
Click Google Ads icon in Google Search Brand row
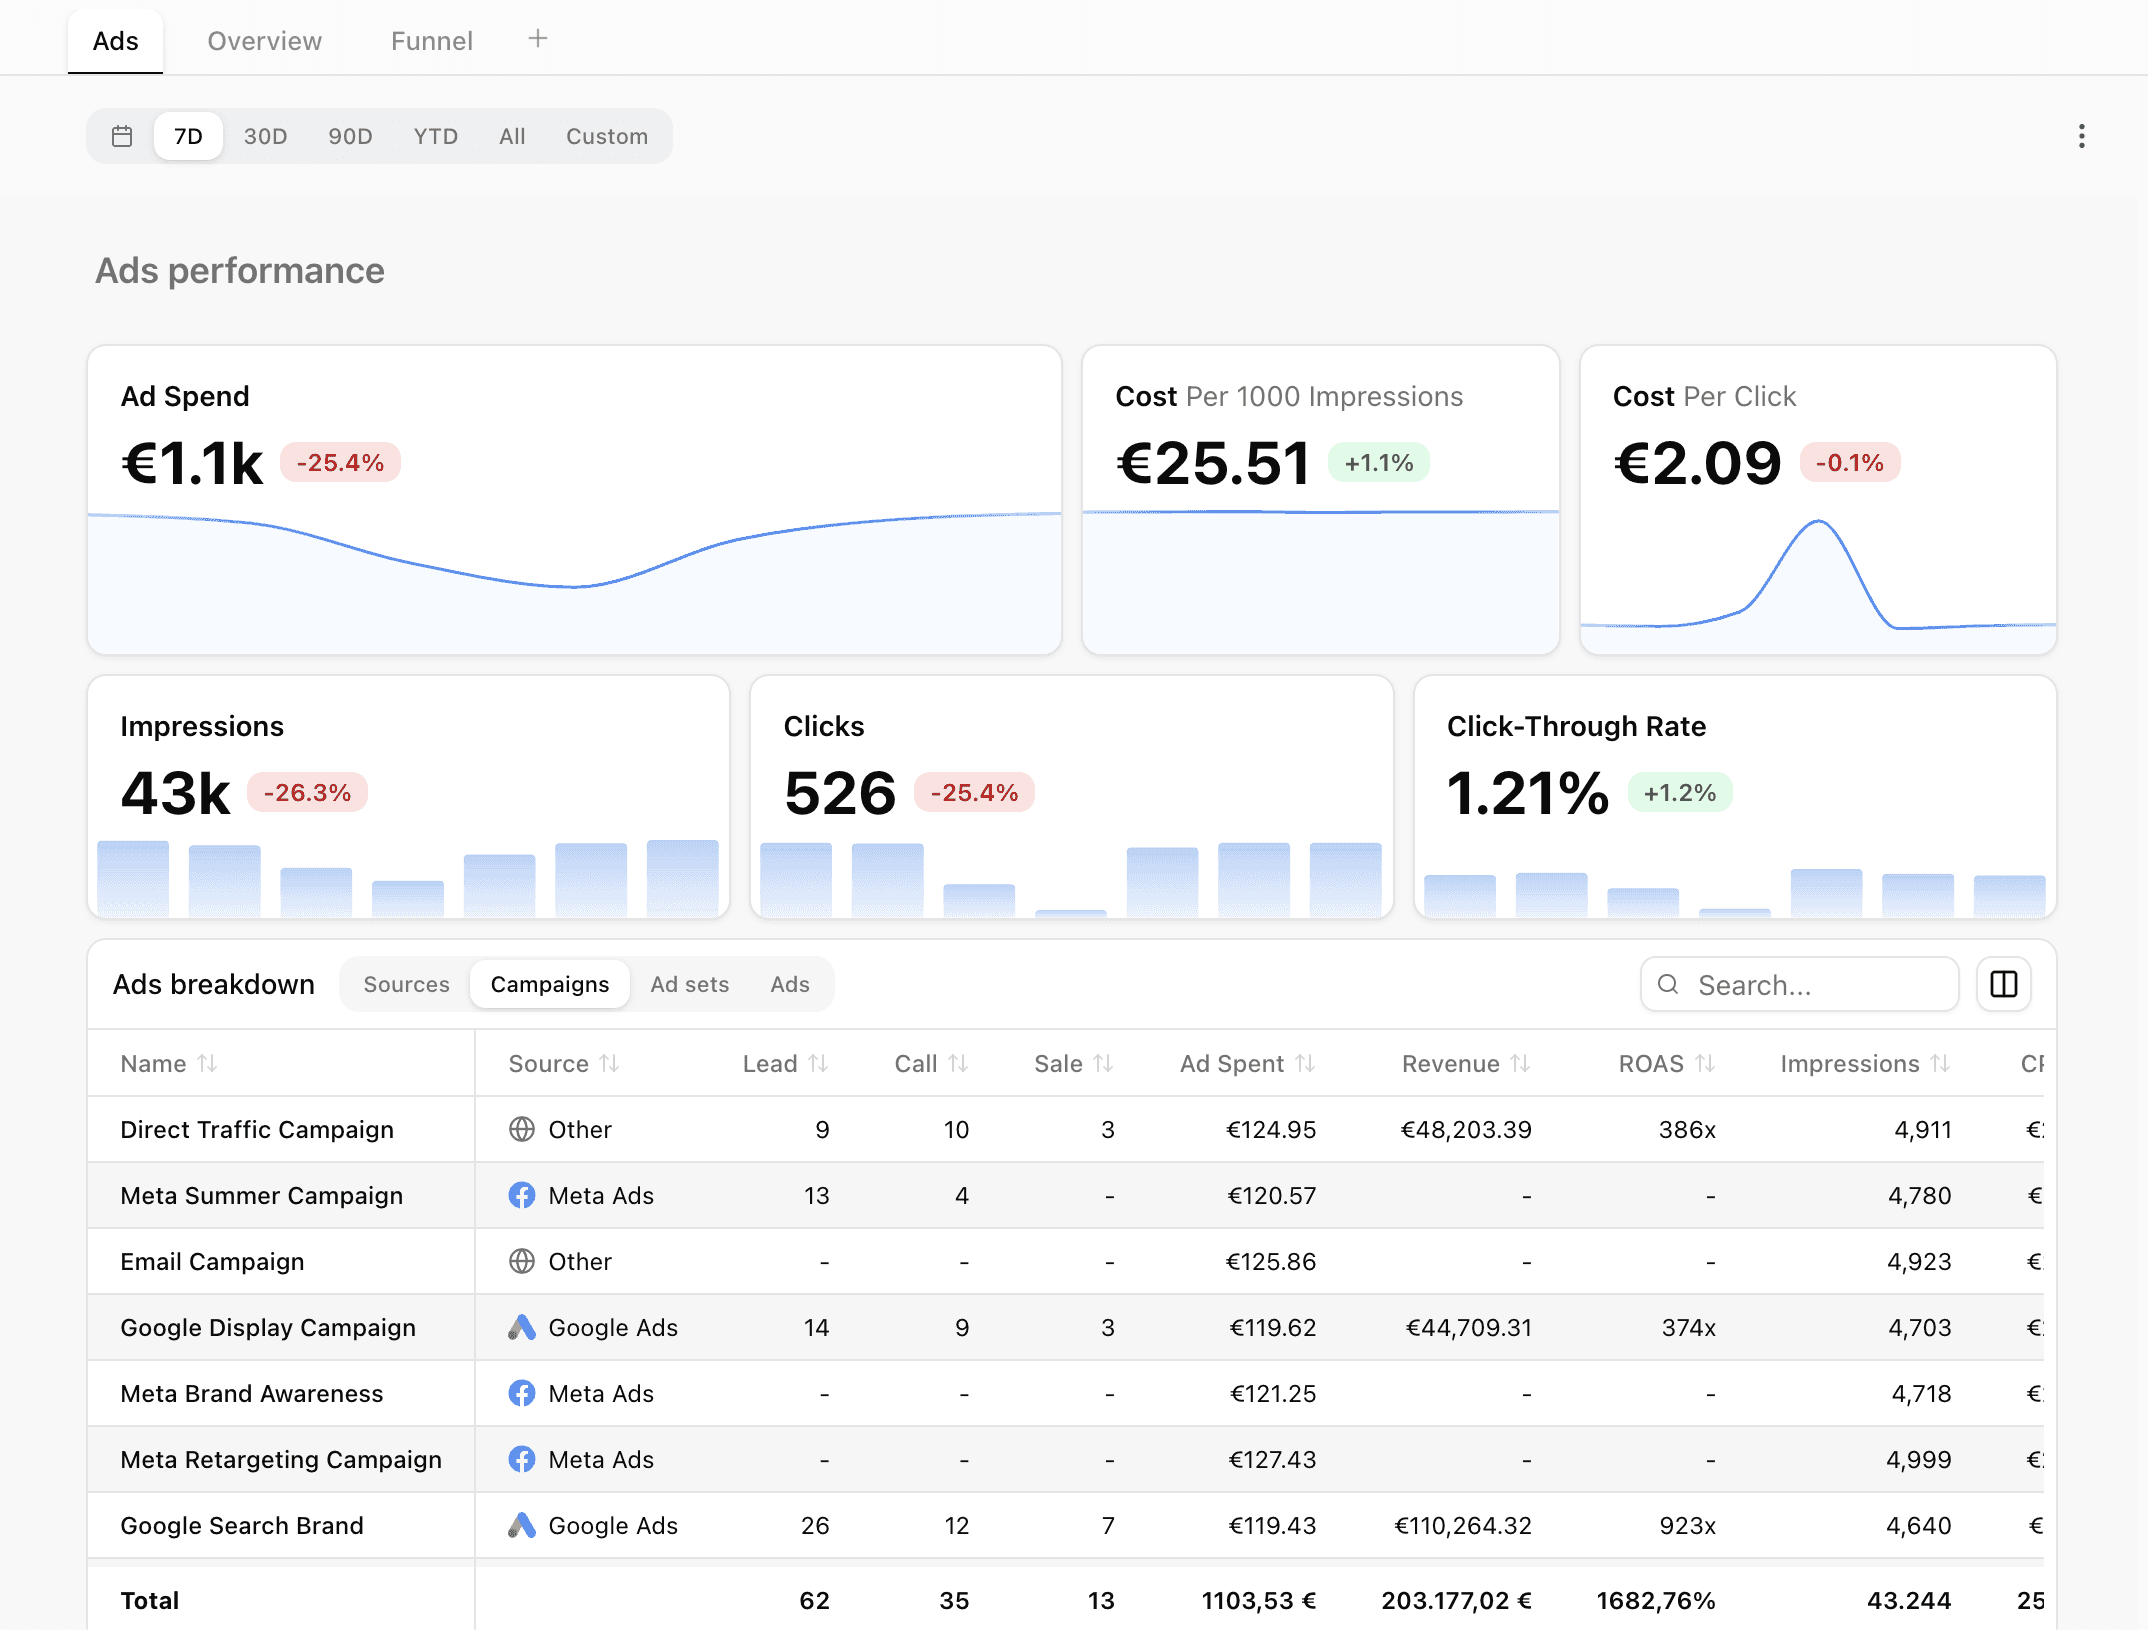click(x=522, y=1525)
